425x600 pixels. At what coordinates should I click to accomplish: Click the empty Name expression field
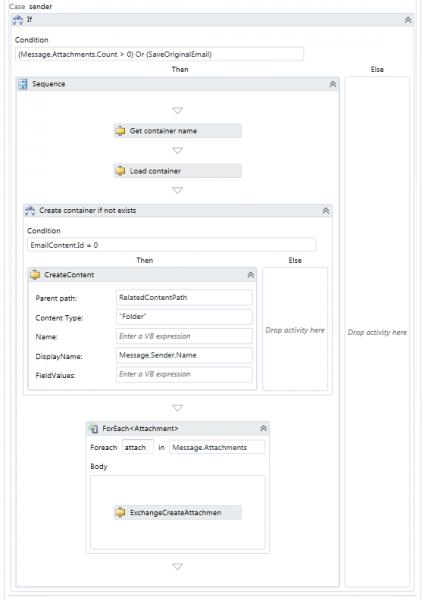click(x=184, y=336)
